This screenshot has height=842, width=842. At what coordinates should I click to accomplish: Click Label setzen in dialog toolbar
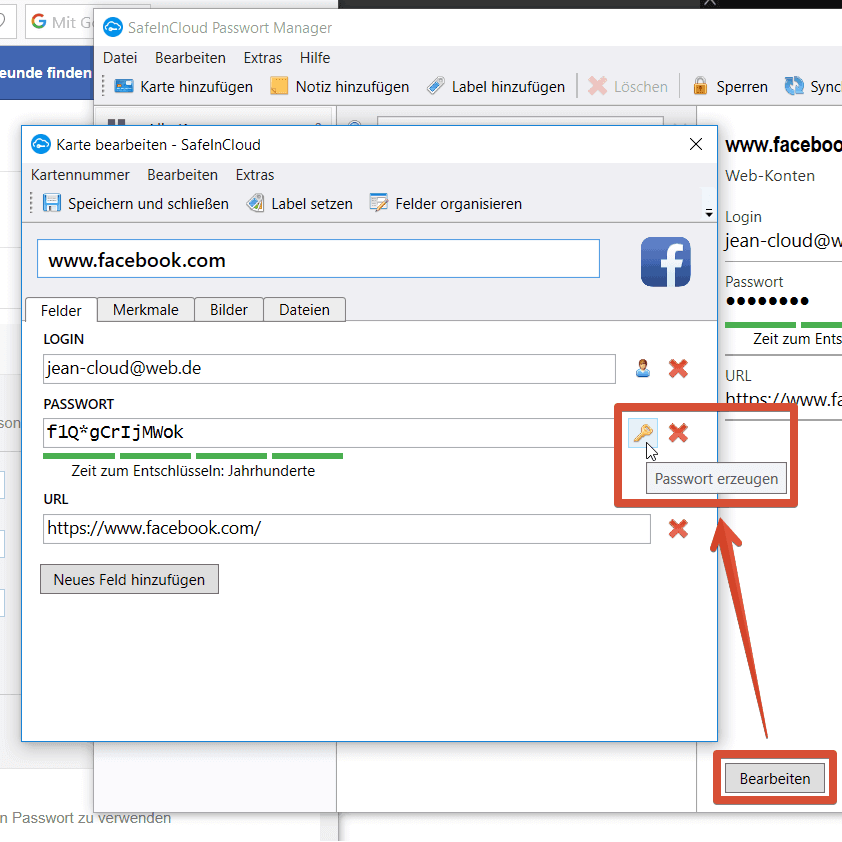coord(300,204)
